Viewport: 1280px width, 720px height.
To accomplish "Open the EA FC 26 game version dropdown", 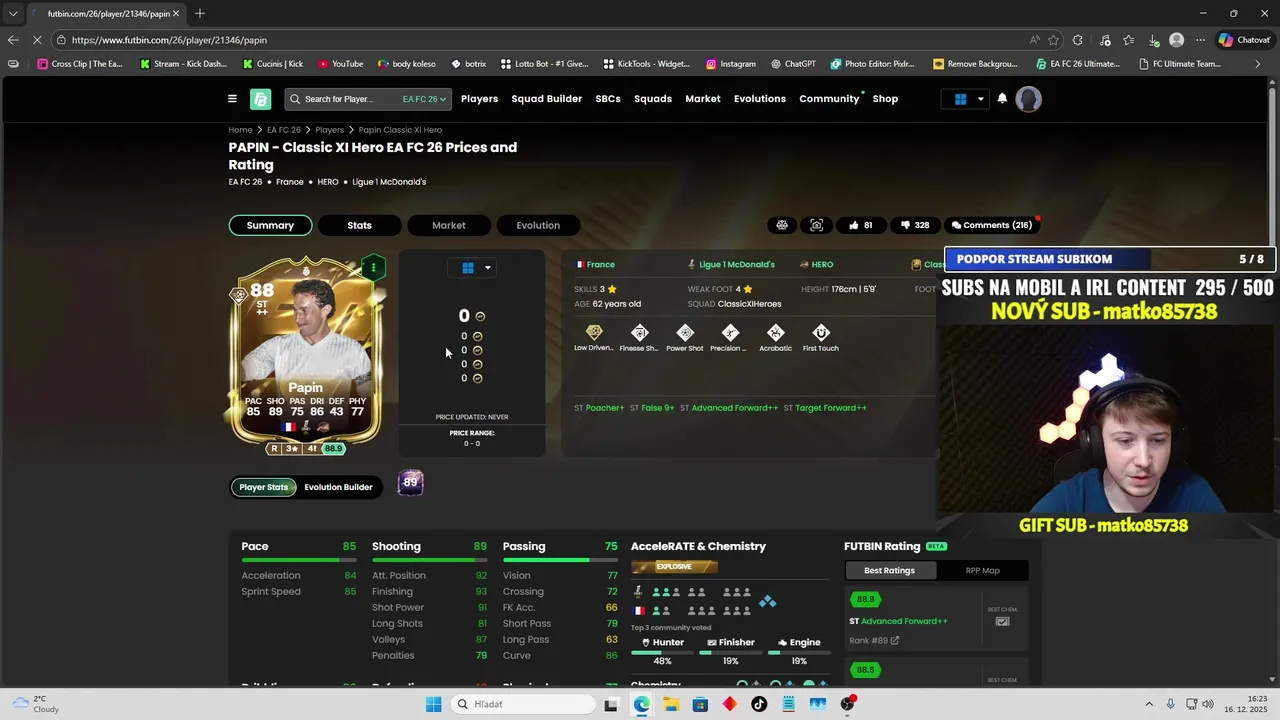I will pos(424,99).
